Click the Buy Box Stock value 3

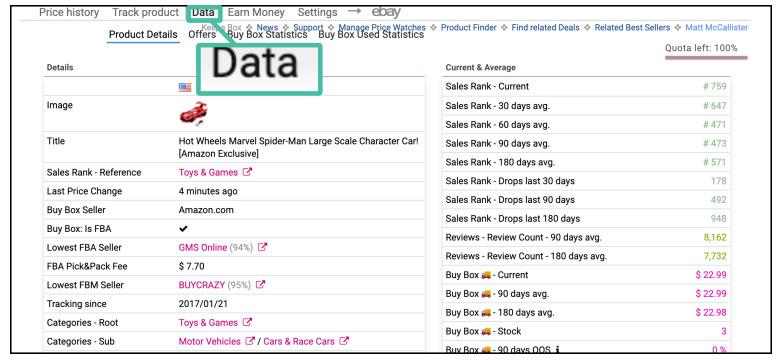click(x=724, y=332)
